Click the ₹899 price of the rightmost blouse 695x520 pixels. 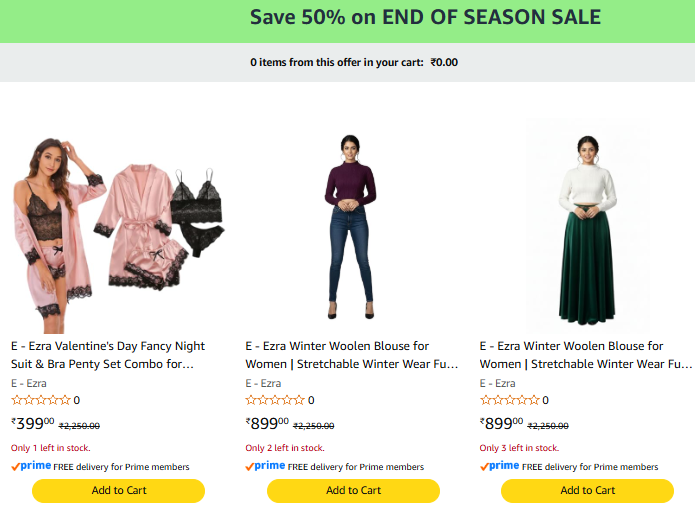click(x=502, y=423)
